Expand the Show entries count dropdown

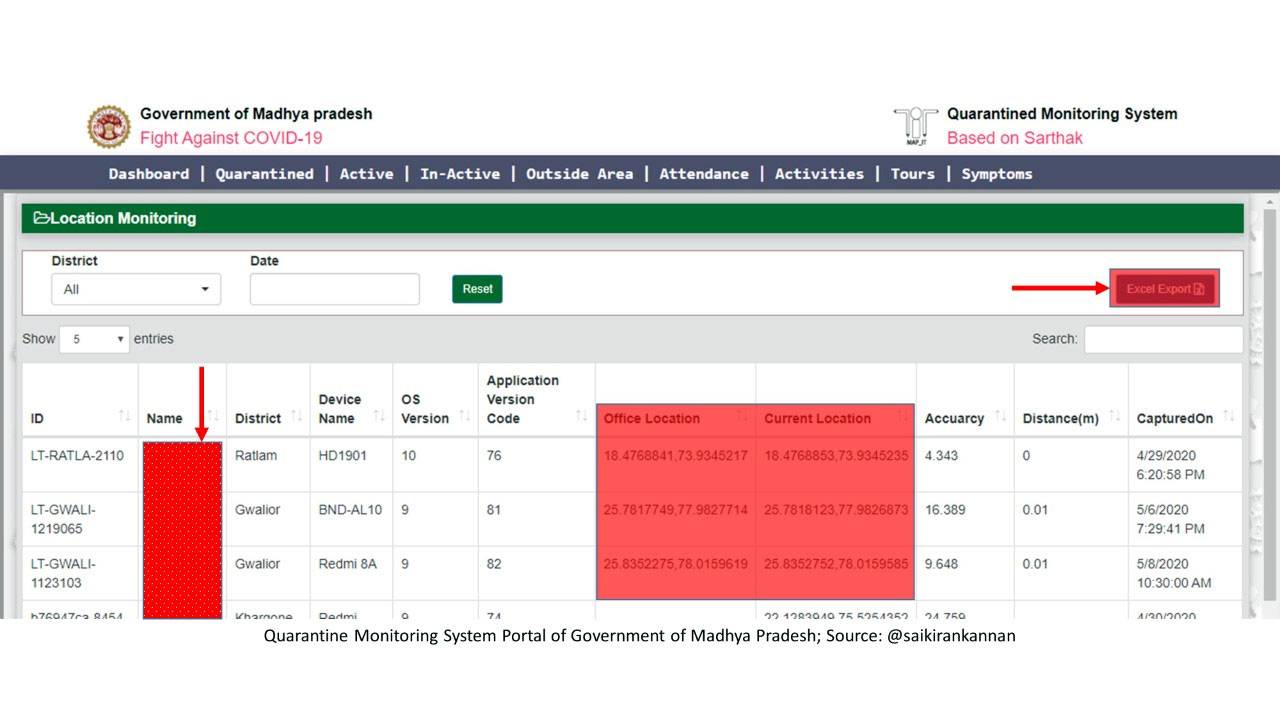(95, 339)
